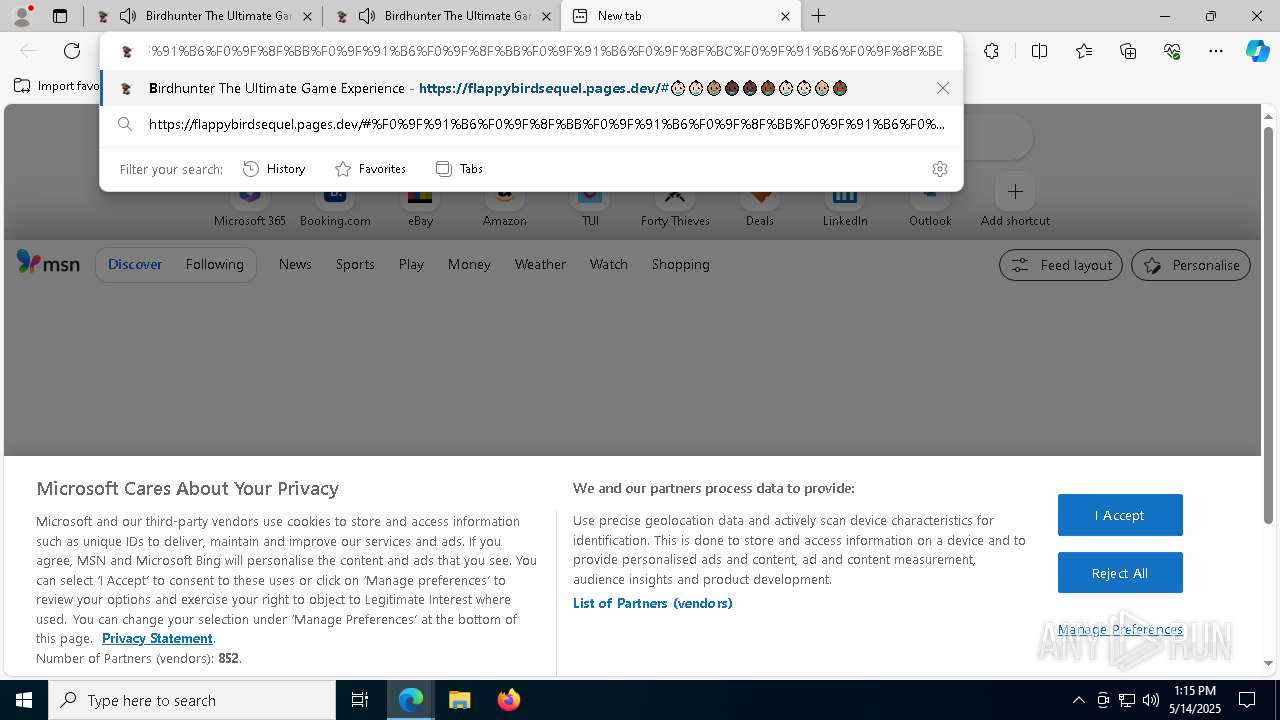The width and height of the screenshot is (1280, 720).
Task: Open Amazon shortcut
Action: coord(504,205)
